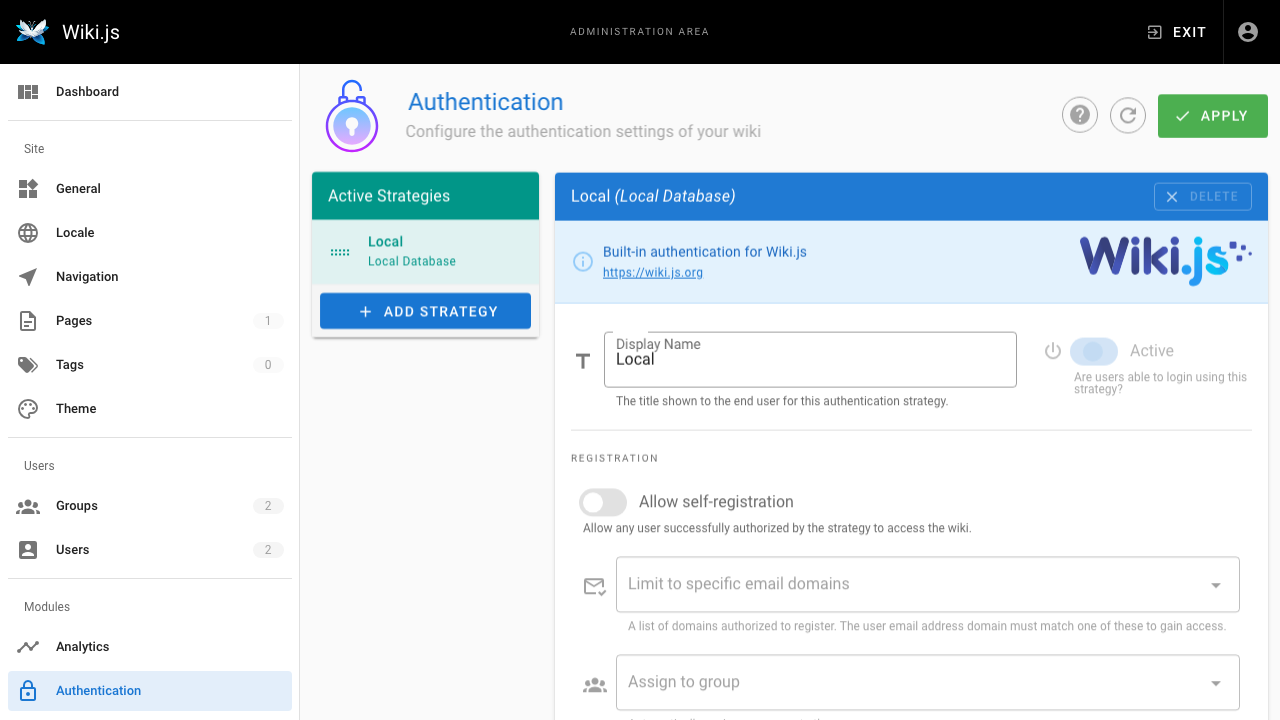This screenshot has width=1280, height=720.
Task: Open the user account avatar menu
Action: pyautogui.click(x=1247, y=32)
